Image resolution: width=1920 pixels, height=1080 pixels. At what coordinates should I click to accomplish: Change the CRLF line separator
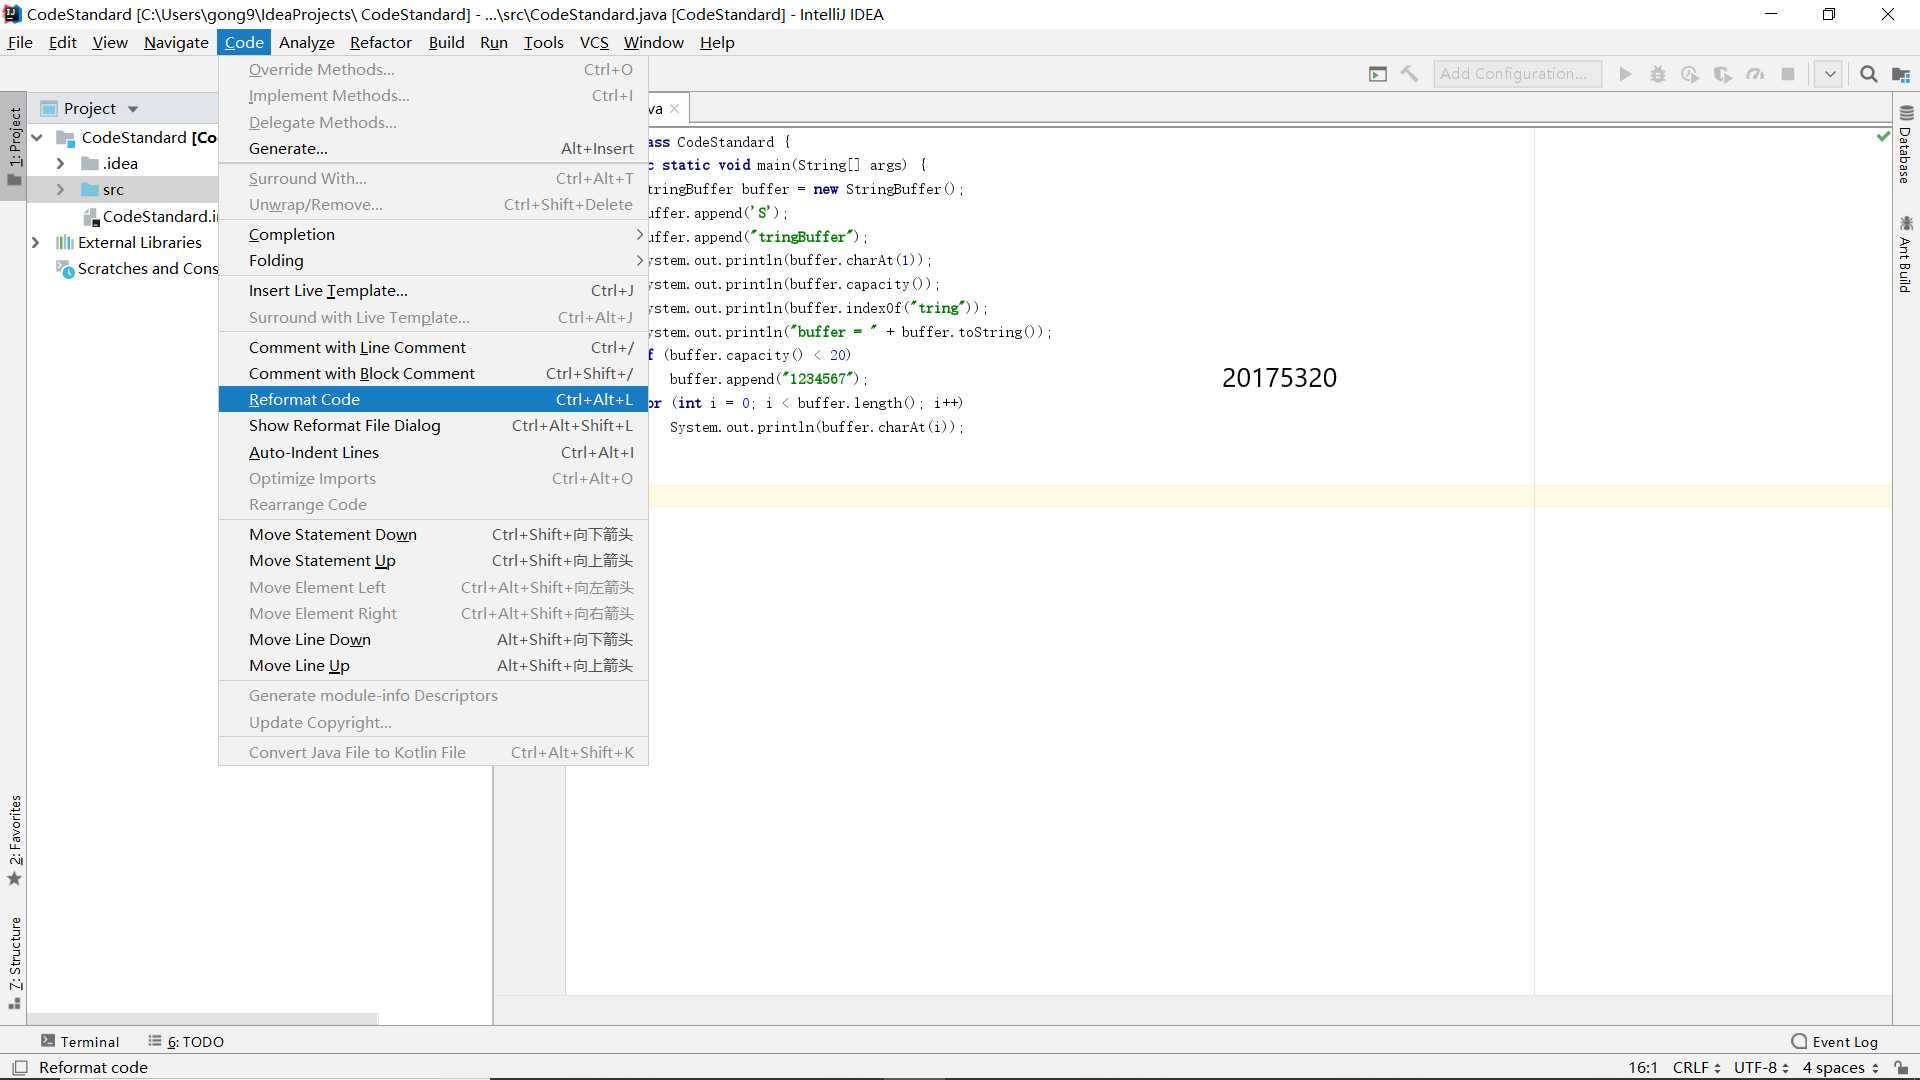(x=1697, y=1068)
